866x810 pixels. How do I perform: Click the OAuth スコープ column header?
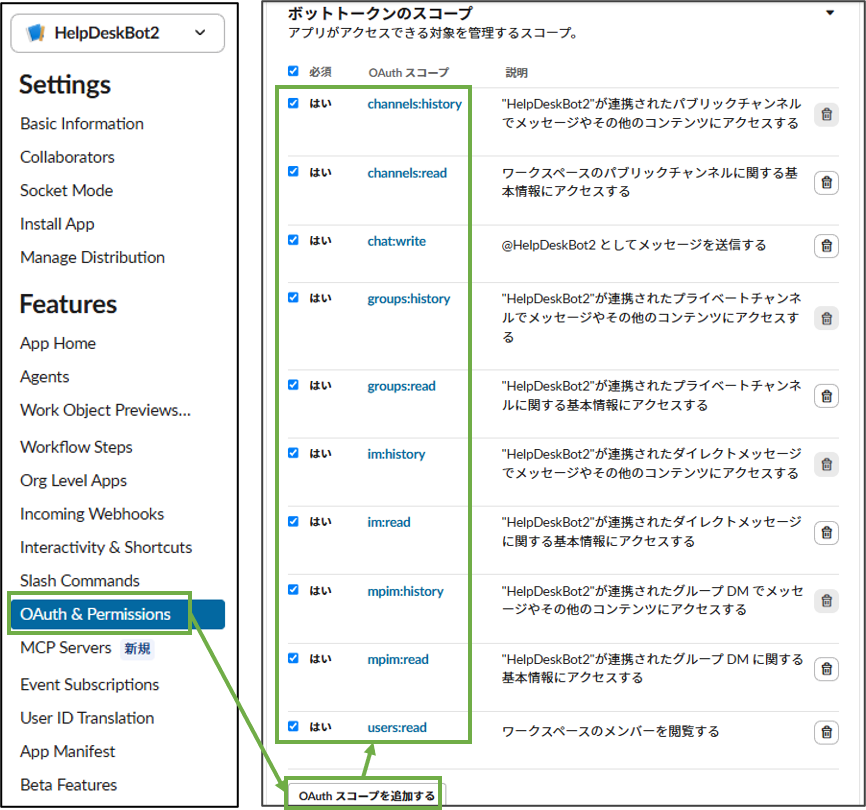point(409,73)
